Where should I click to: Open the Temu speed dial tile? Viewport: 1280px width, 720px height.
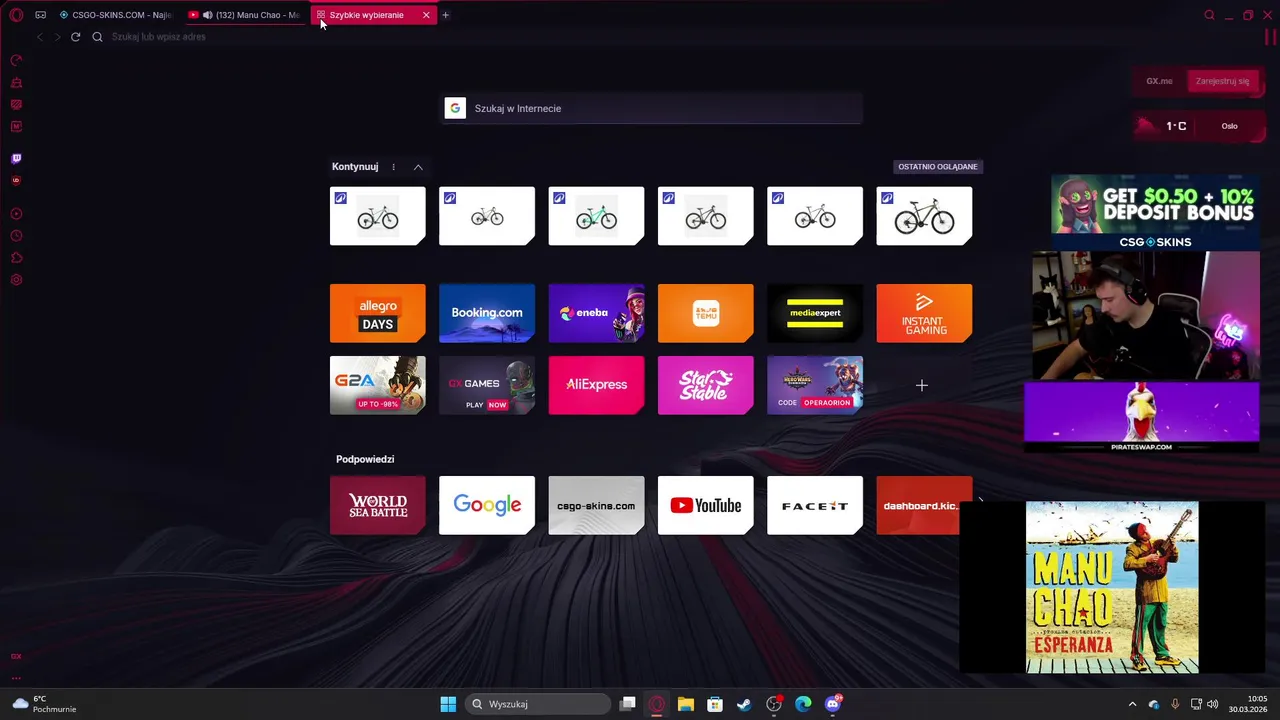click(x=706, y=313)
